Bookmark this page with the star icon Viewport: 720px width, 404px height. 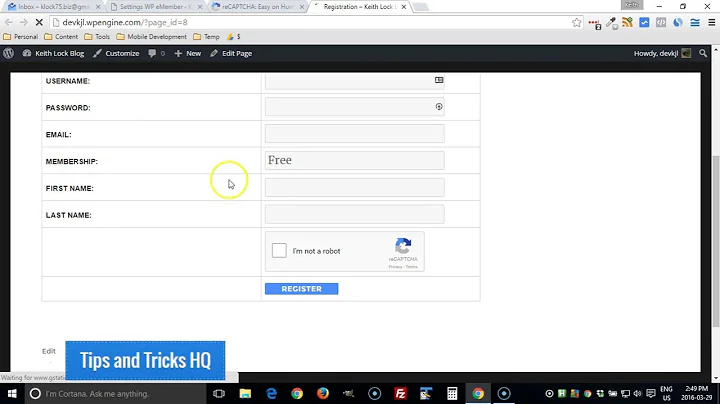pyautogui.click(x=577, y=22)
